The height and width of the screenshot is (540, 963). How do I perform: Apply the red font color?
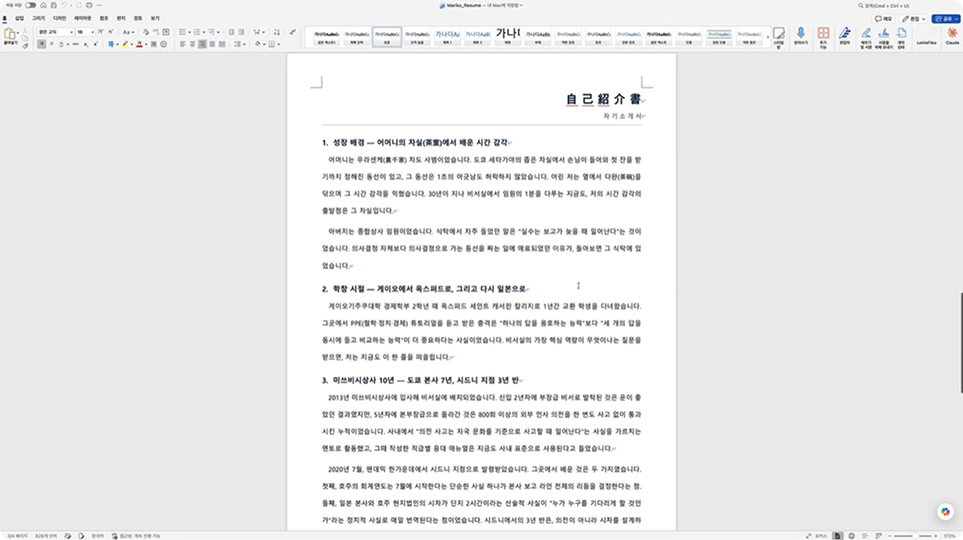[x=139, y=44]
